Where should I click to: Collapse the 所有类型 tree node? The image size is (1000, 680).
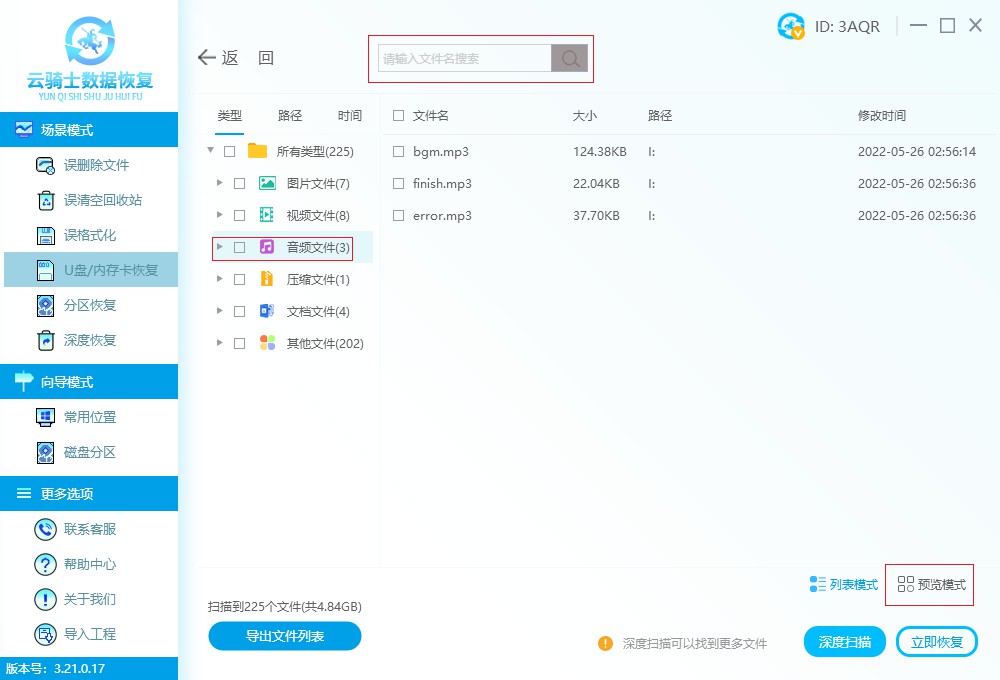(x=210, y=150)
